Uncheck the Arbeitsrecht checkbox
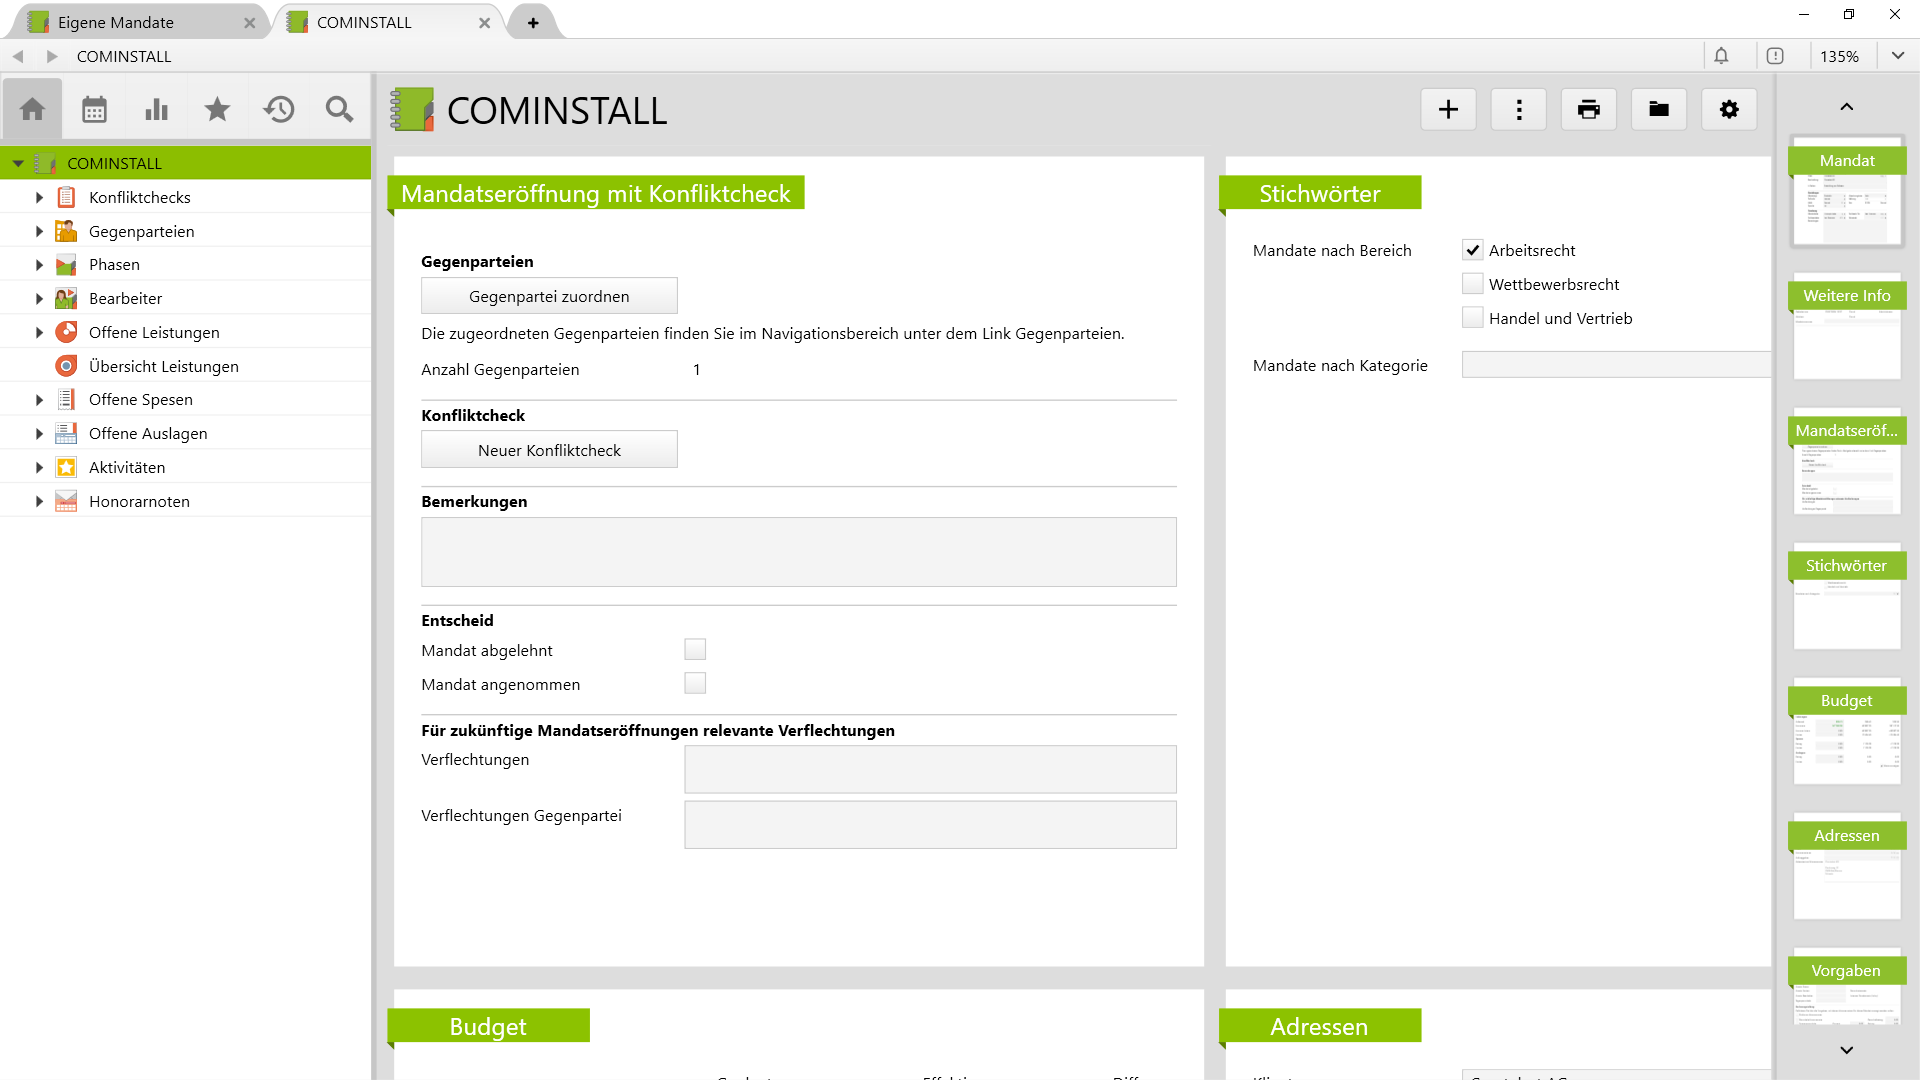The image size is (1920, 1080). (1473, 250)
